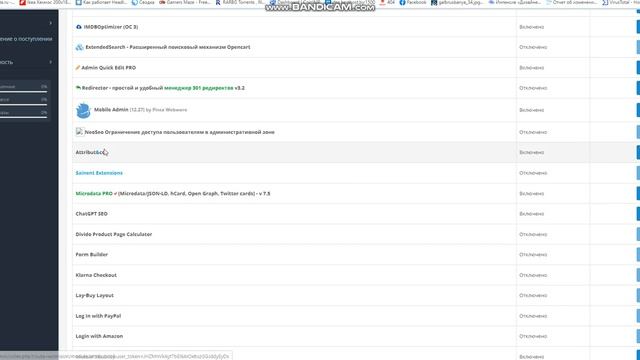Screen dimensions: 640x360
Task: Open the Сводка bookmark
Action: point(143,2)
